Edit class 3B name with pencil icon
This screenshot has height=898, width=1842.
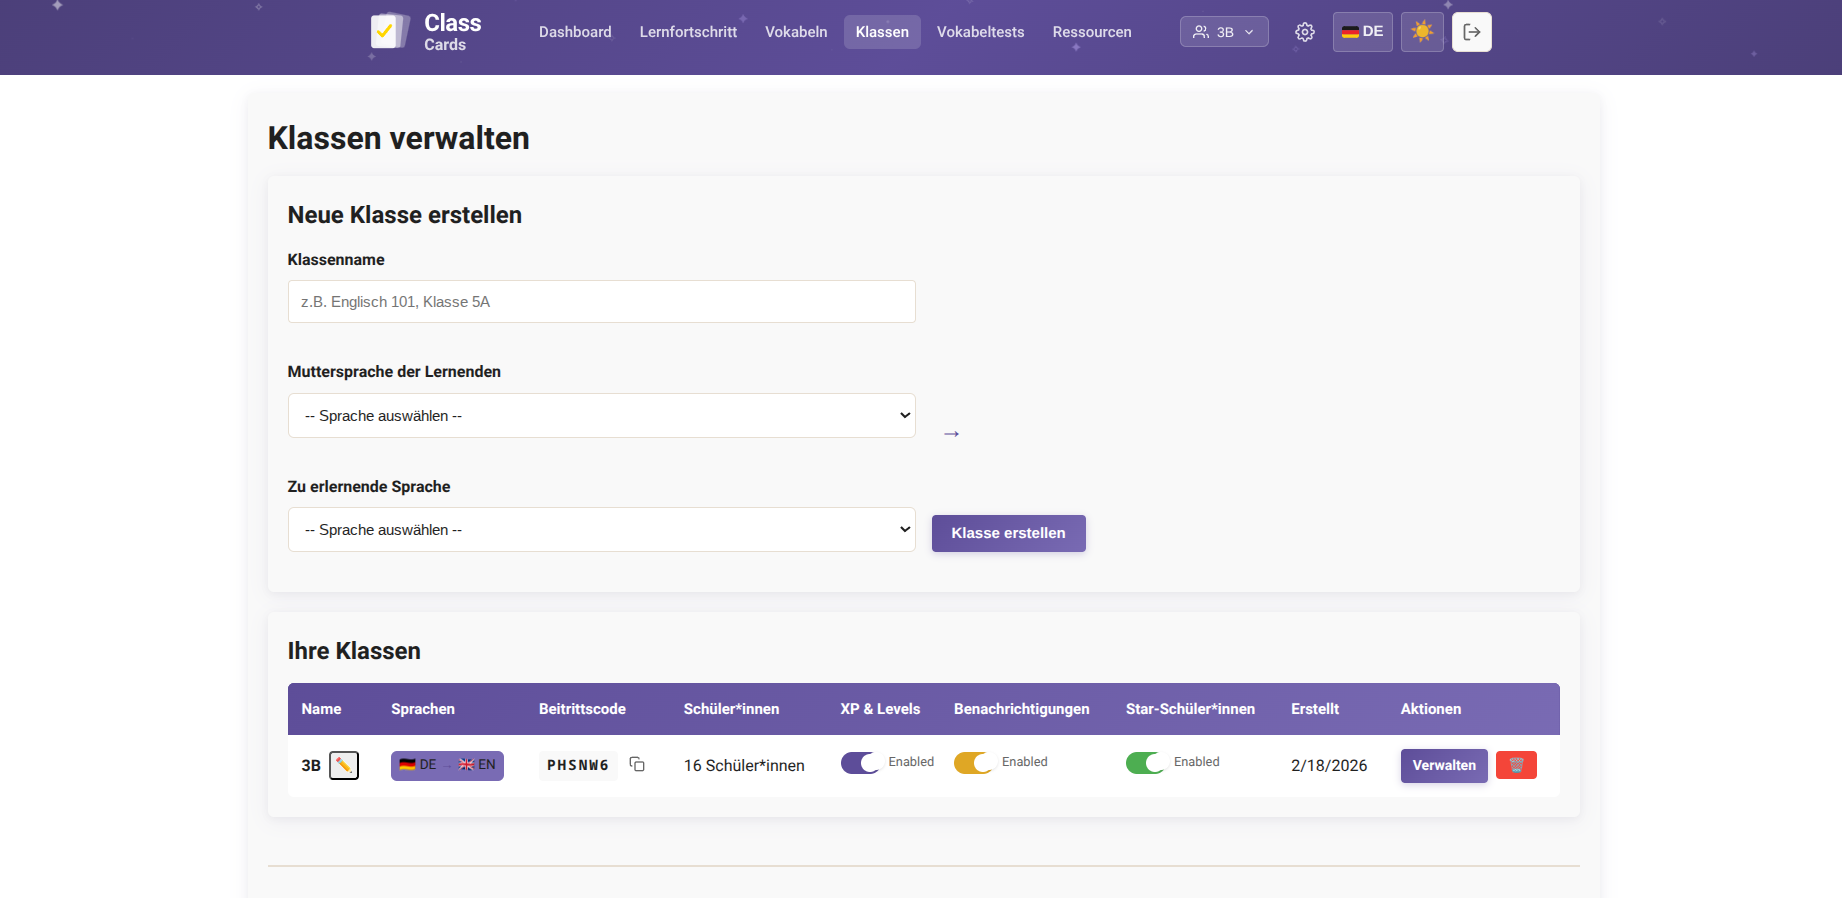344,766
